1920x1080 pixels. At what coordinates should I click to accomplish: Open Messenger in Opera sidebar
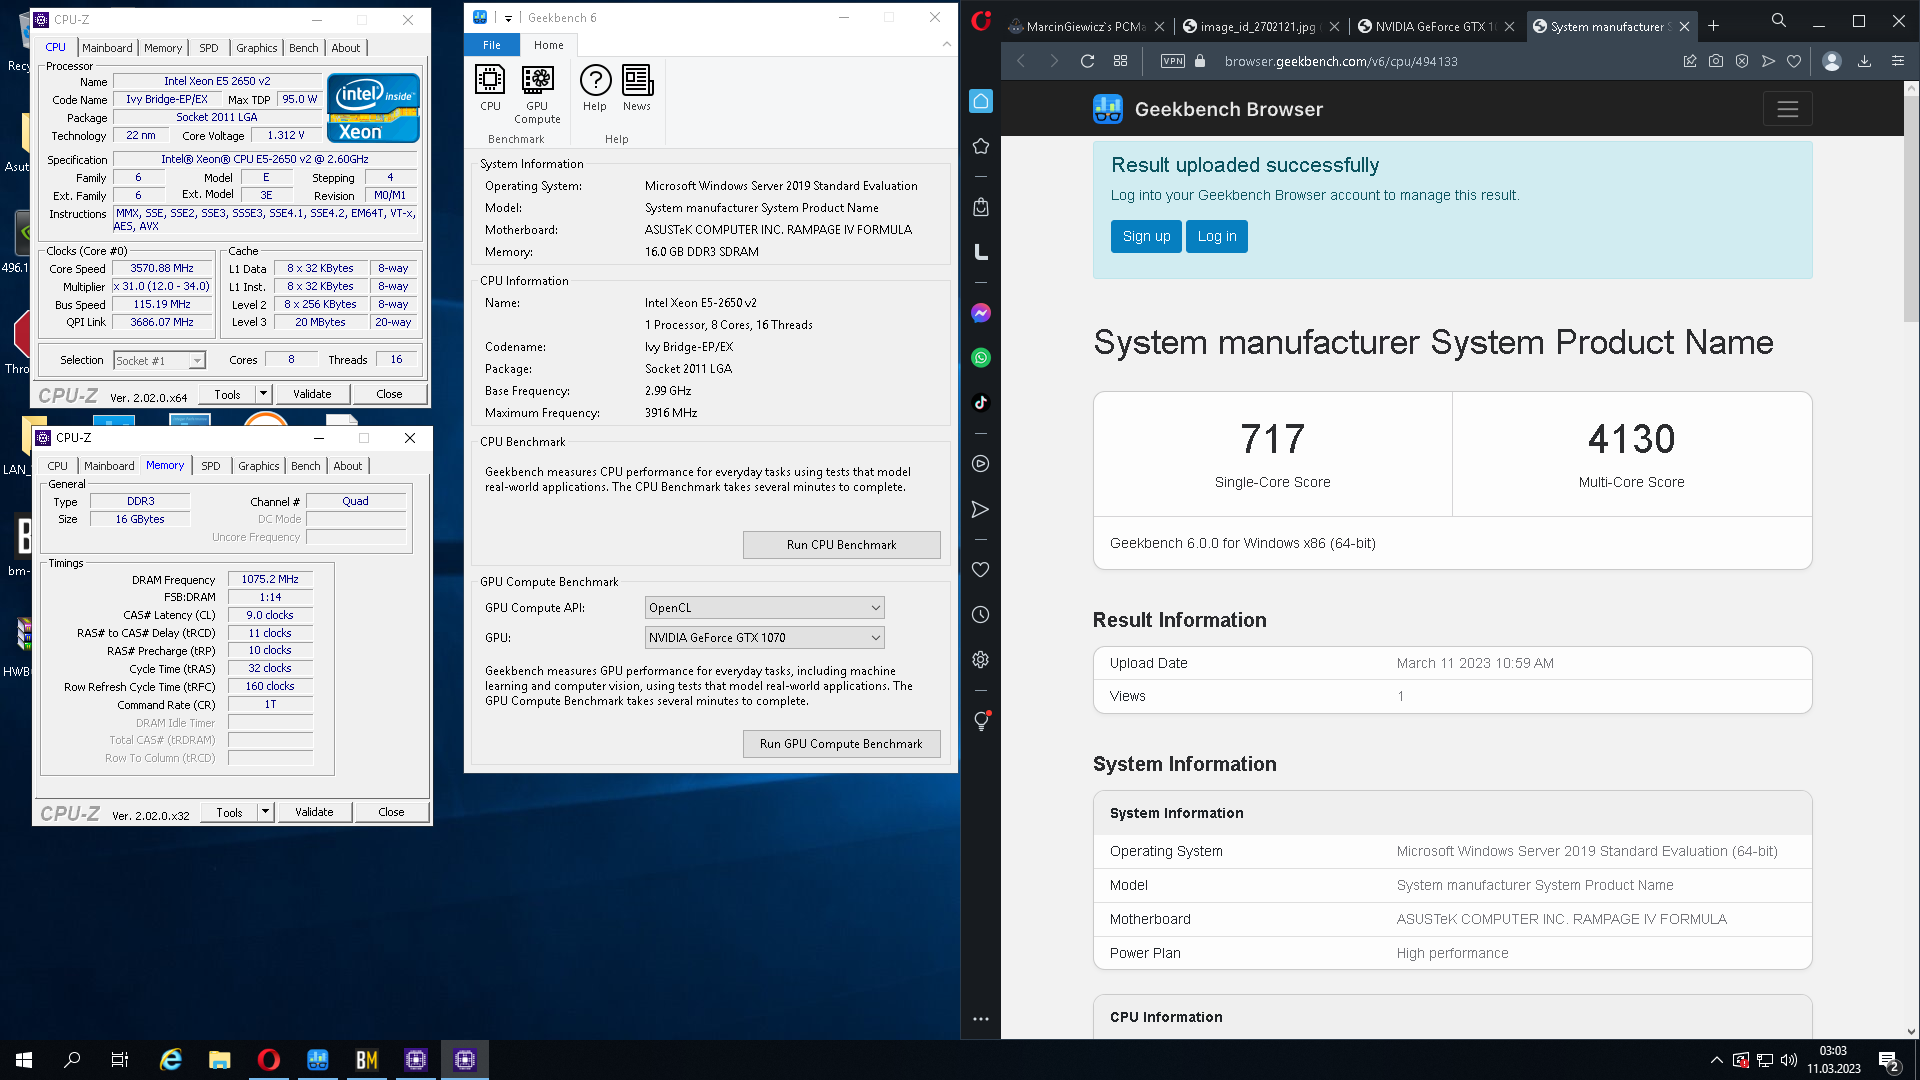tap(981, 313)
